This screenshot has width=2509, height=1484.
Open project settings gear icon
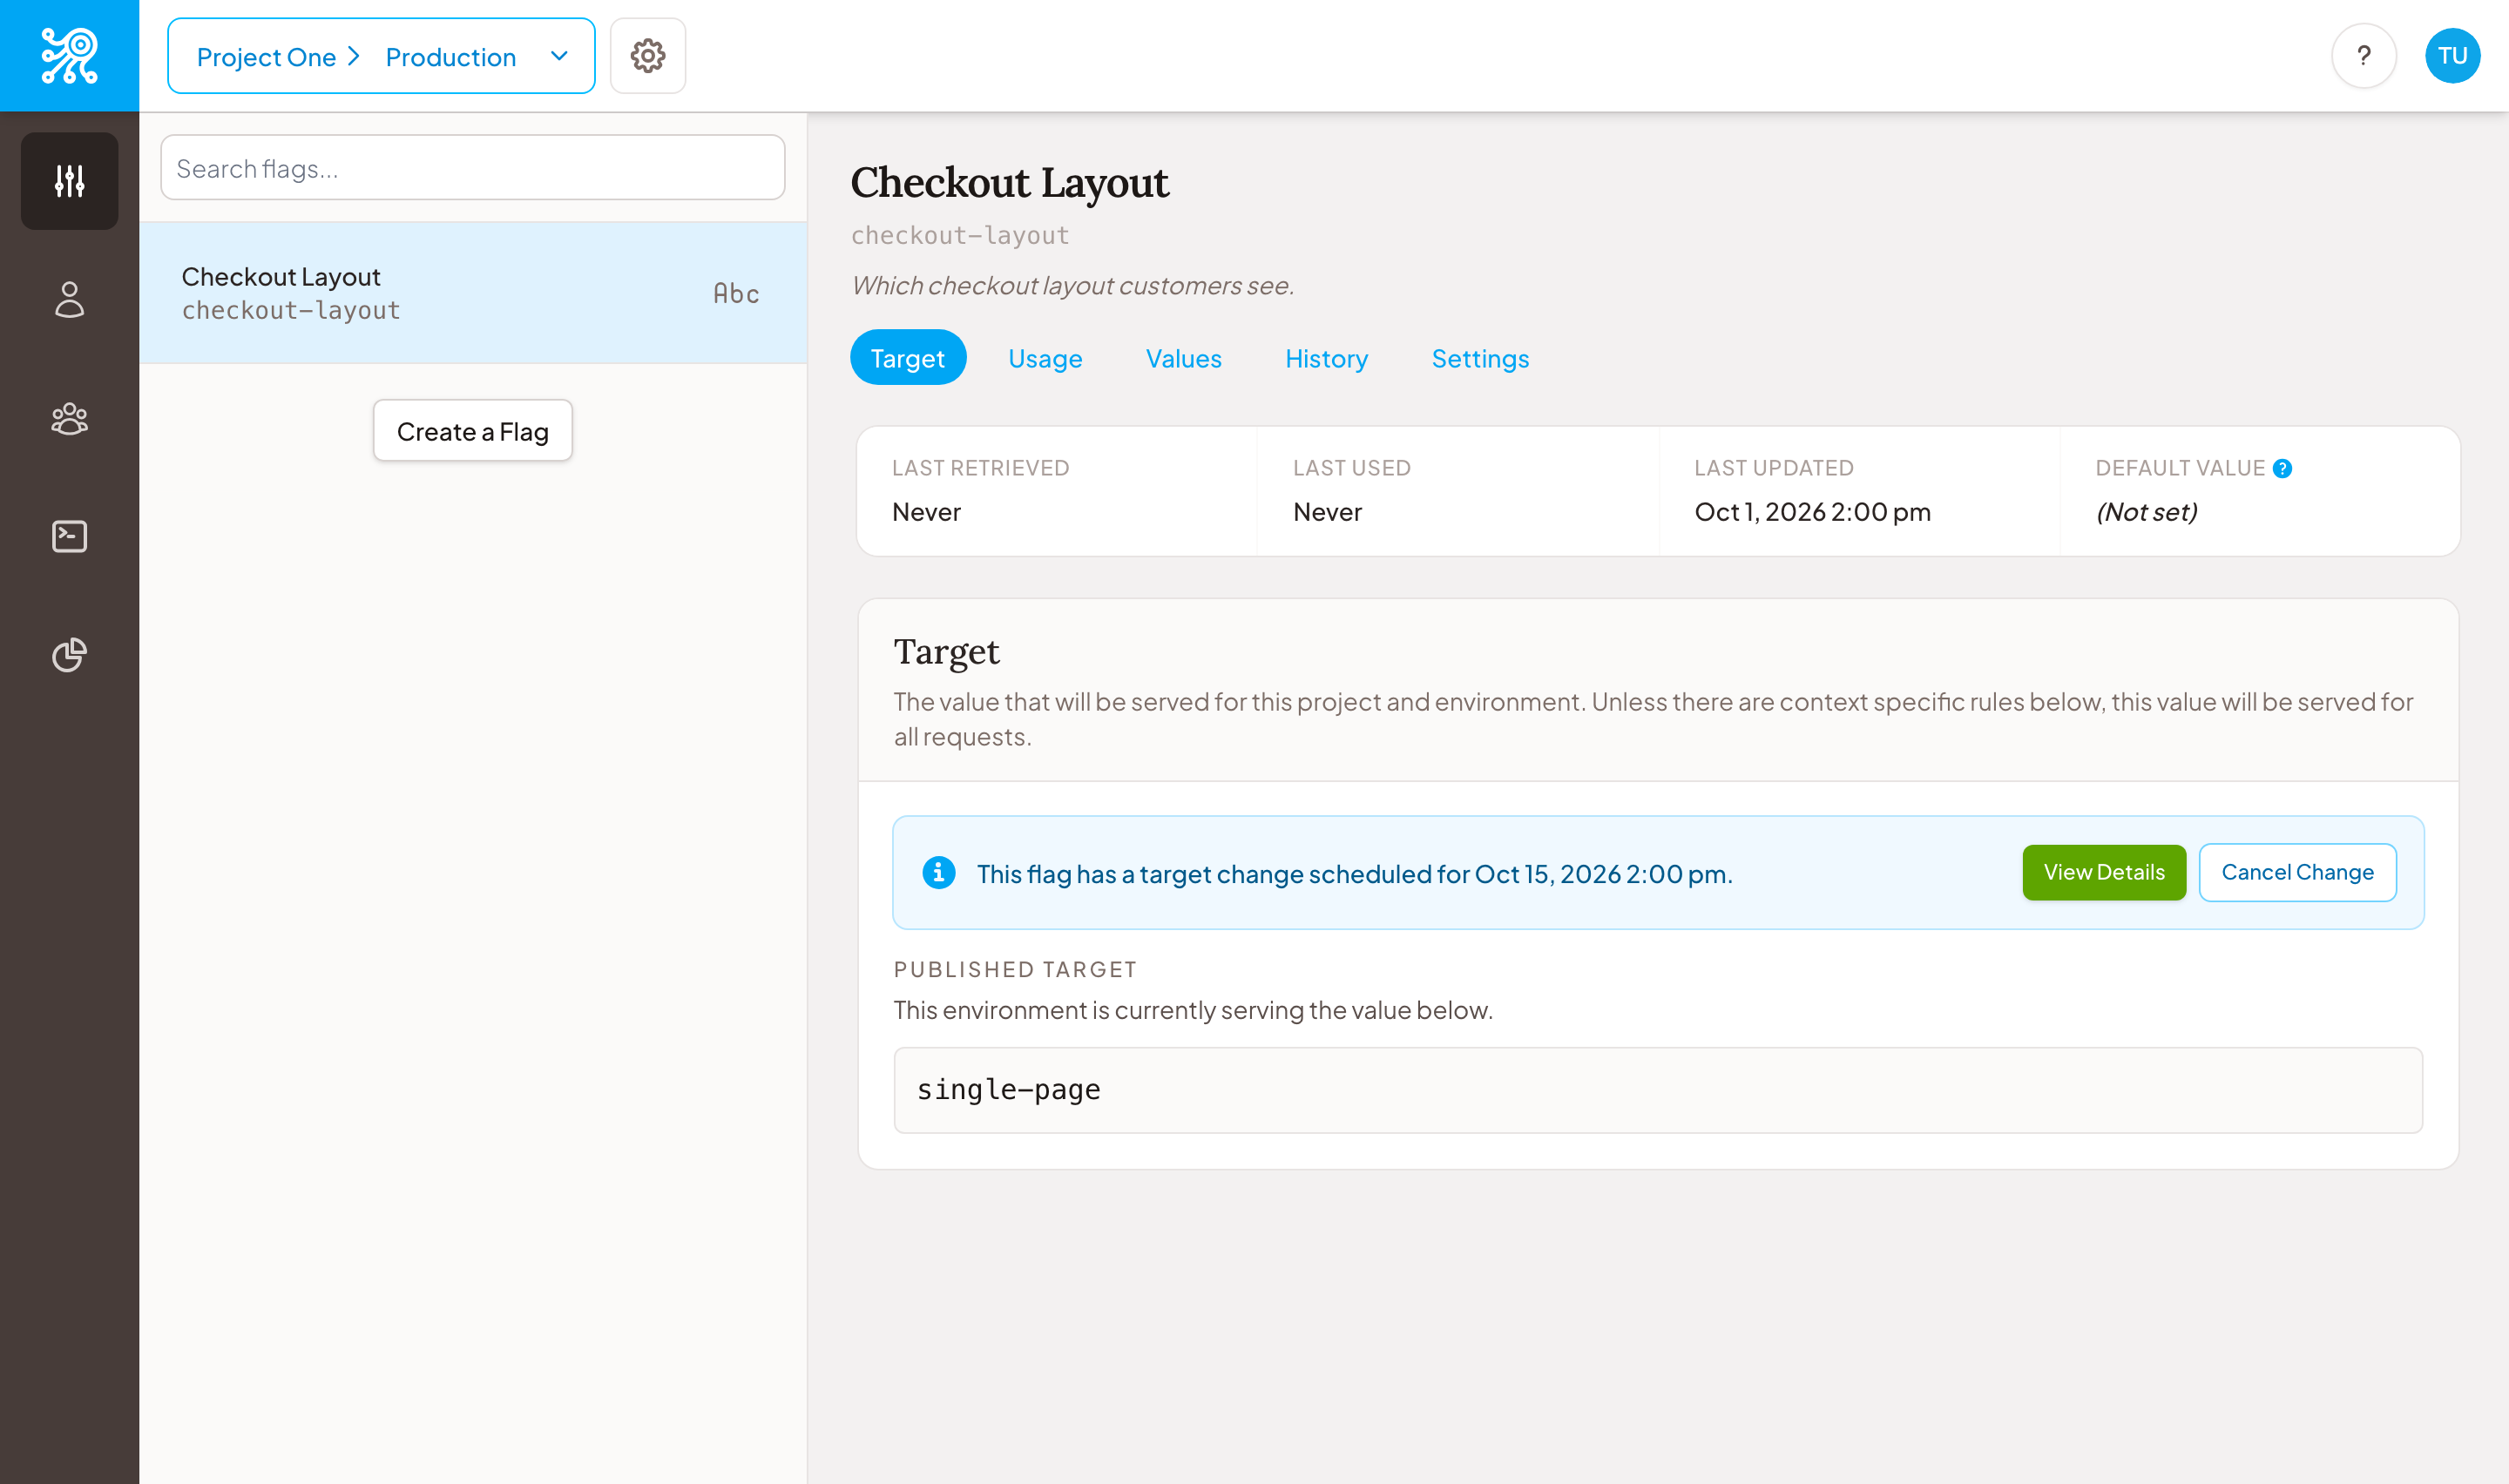click(648, 56)
